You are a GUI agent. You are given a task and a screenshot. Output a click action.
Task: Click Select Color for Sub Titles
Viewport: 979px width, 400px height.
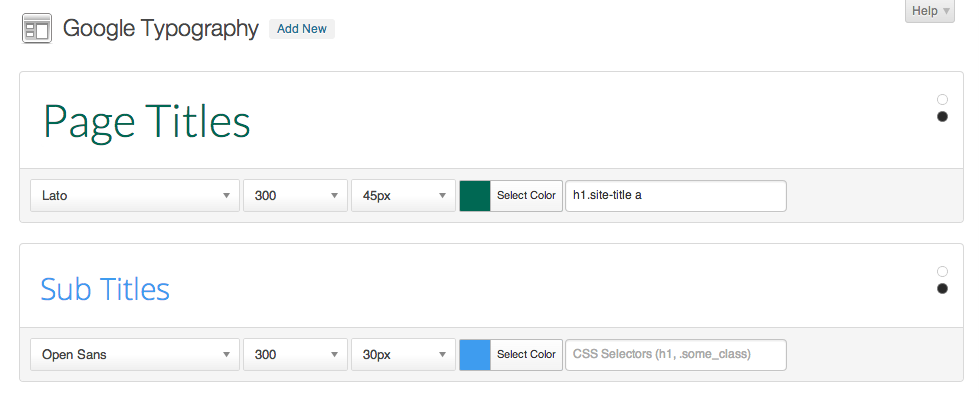[x=526, y=354]
